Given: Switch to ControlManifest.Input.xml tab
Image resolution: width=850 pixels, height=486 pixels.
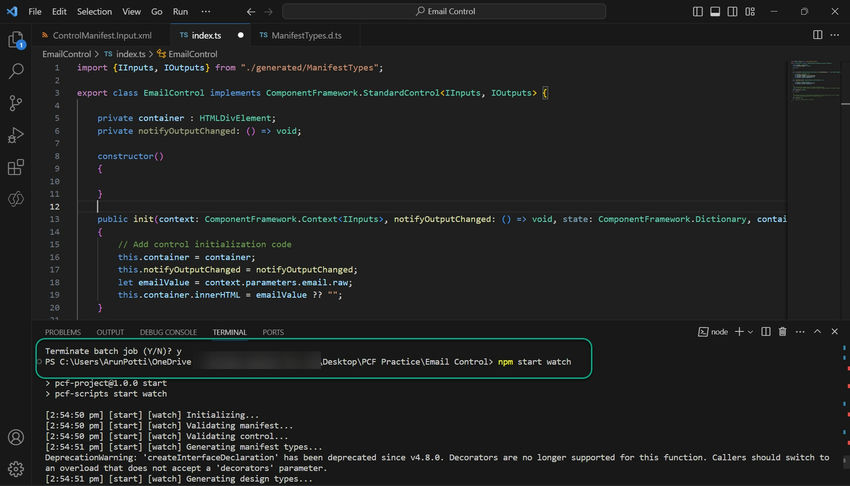Looking at the screenshot, I should pos(101,35).
